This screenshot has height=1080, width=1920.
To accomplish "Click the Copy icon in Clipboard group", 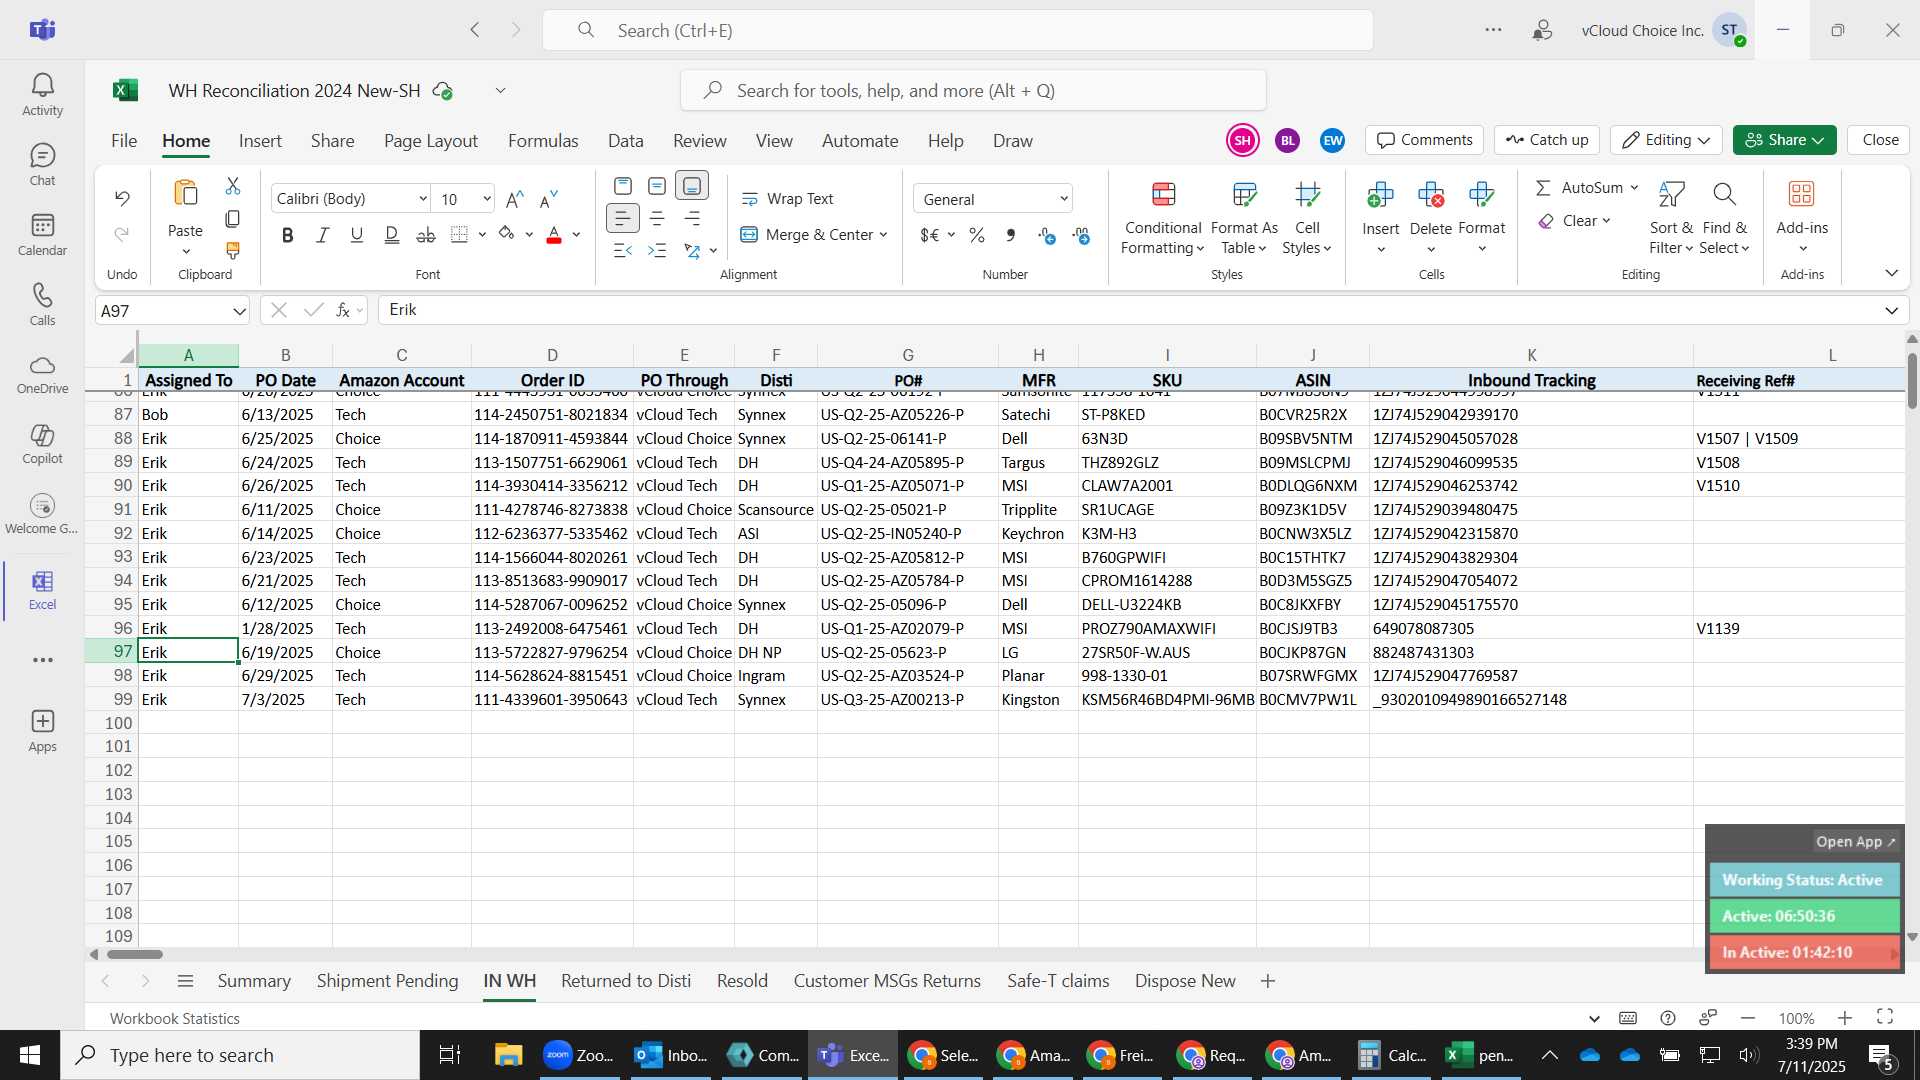I will click(x=233, y=218).
